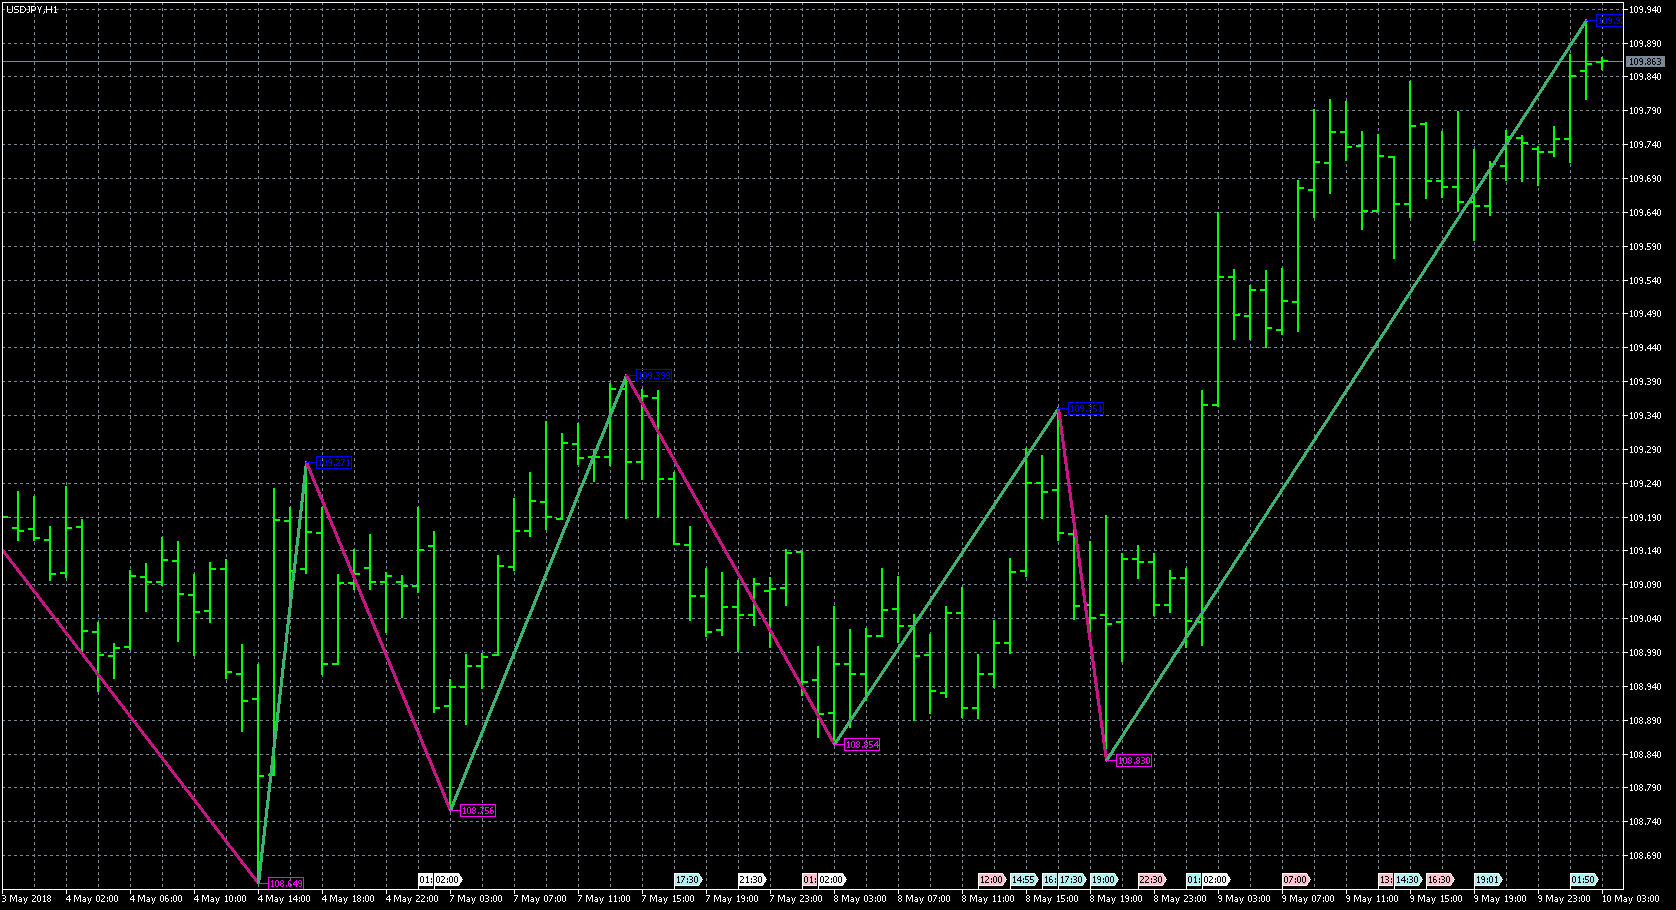Select the cyan 14:55 event marker

click(x=1022, y=880)
